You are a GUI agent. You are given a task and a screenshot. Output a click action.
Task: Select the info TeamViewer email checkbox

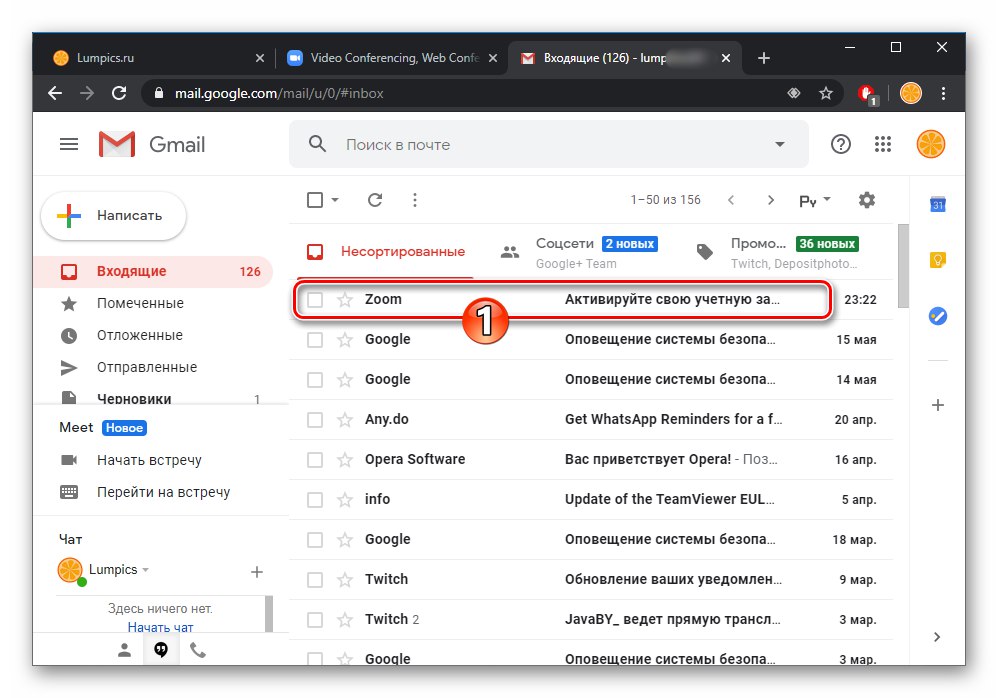(x=315, y=500)
